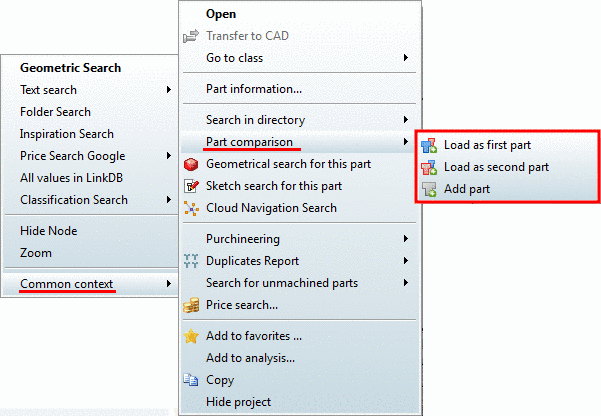Screen dimensions: 601x416
Task: Click the Load as second part icon
Action: pos(430,168)
